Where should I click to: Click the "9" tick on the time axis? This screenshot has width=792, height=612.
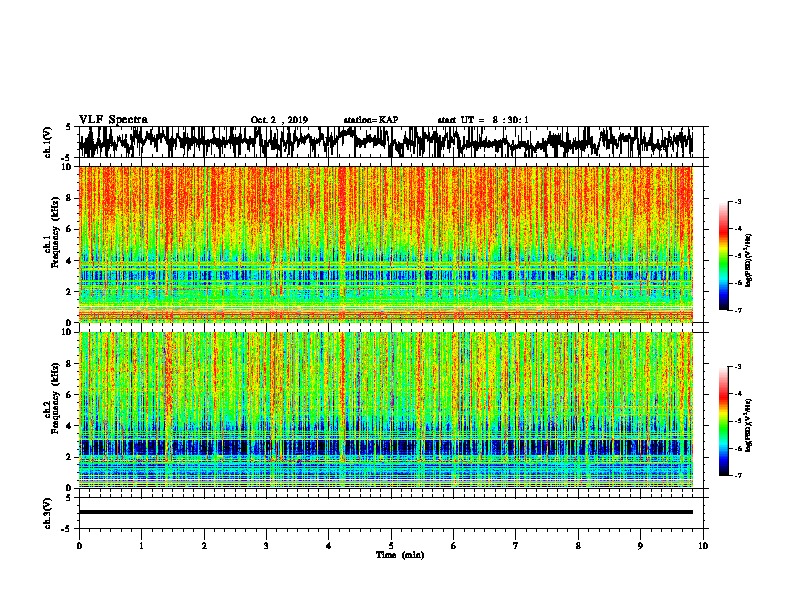click(x=640, y=545)
